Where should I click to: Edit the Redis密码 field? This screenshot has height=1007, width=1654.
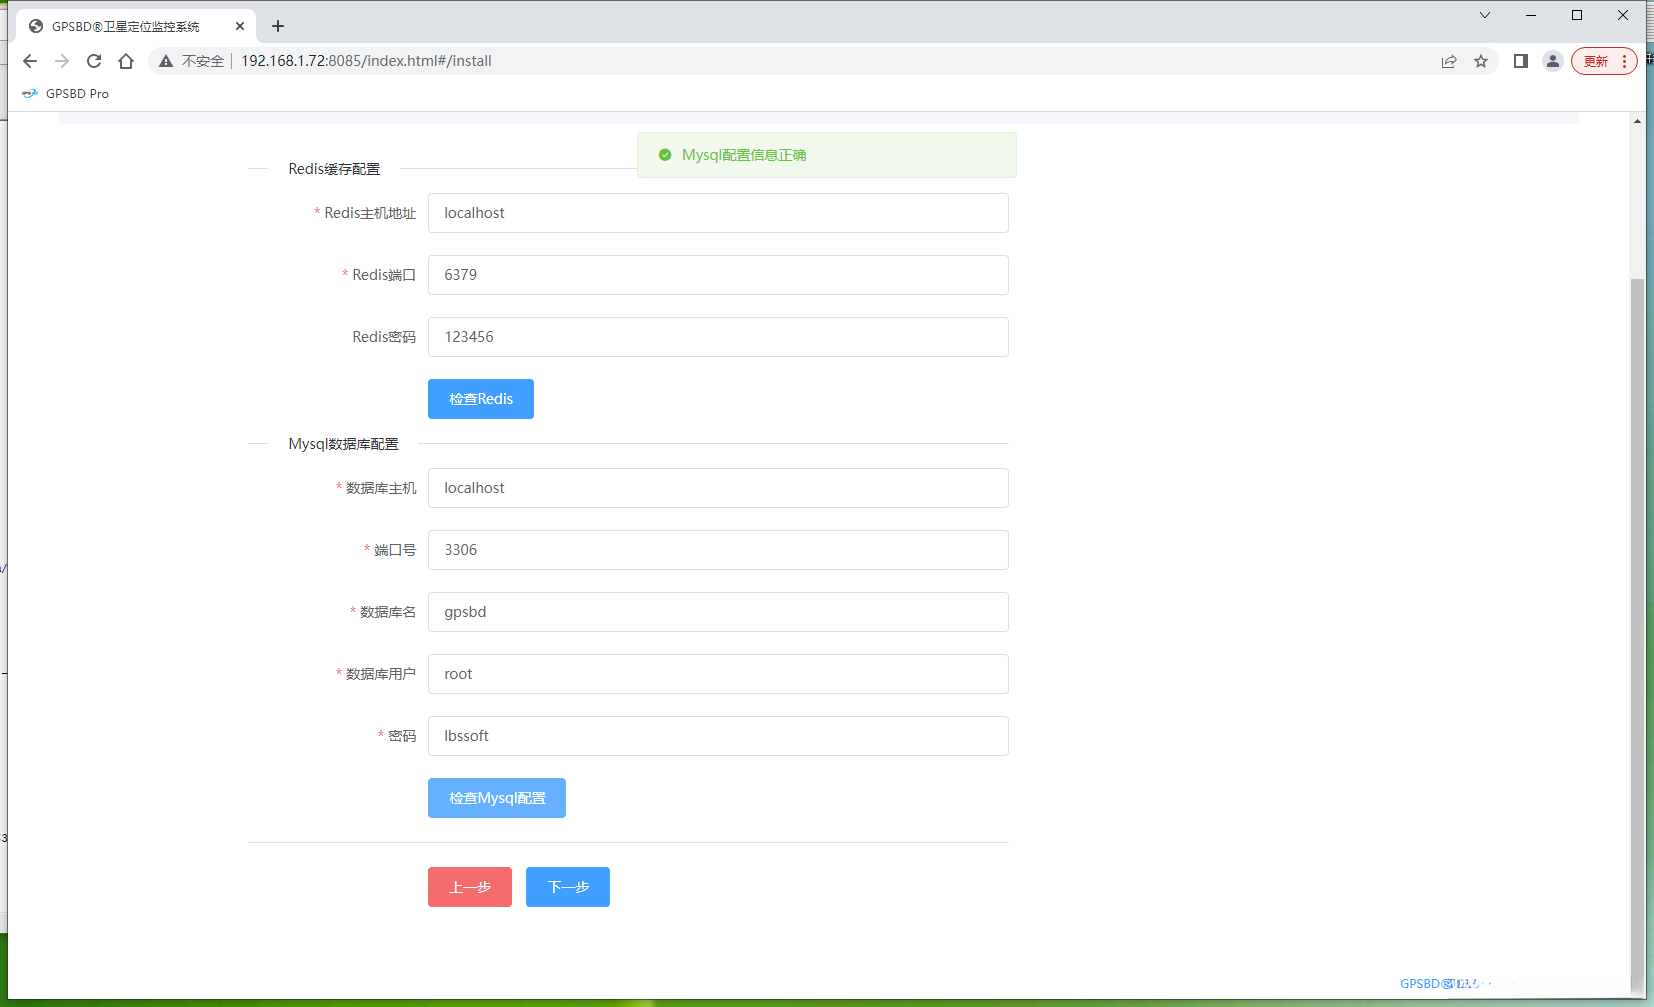click(x=718, y=337)
